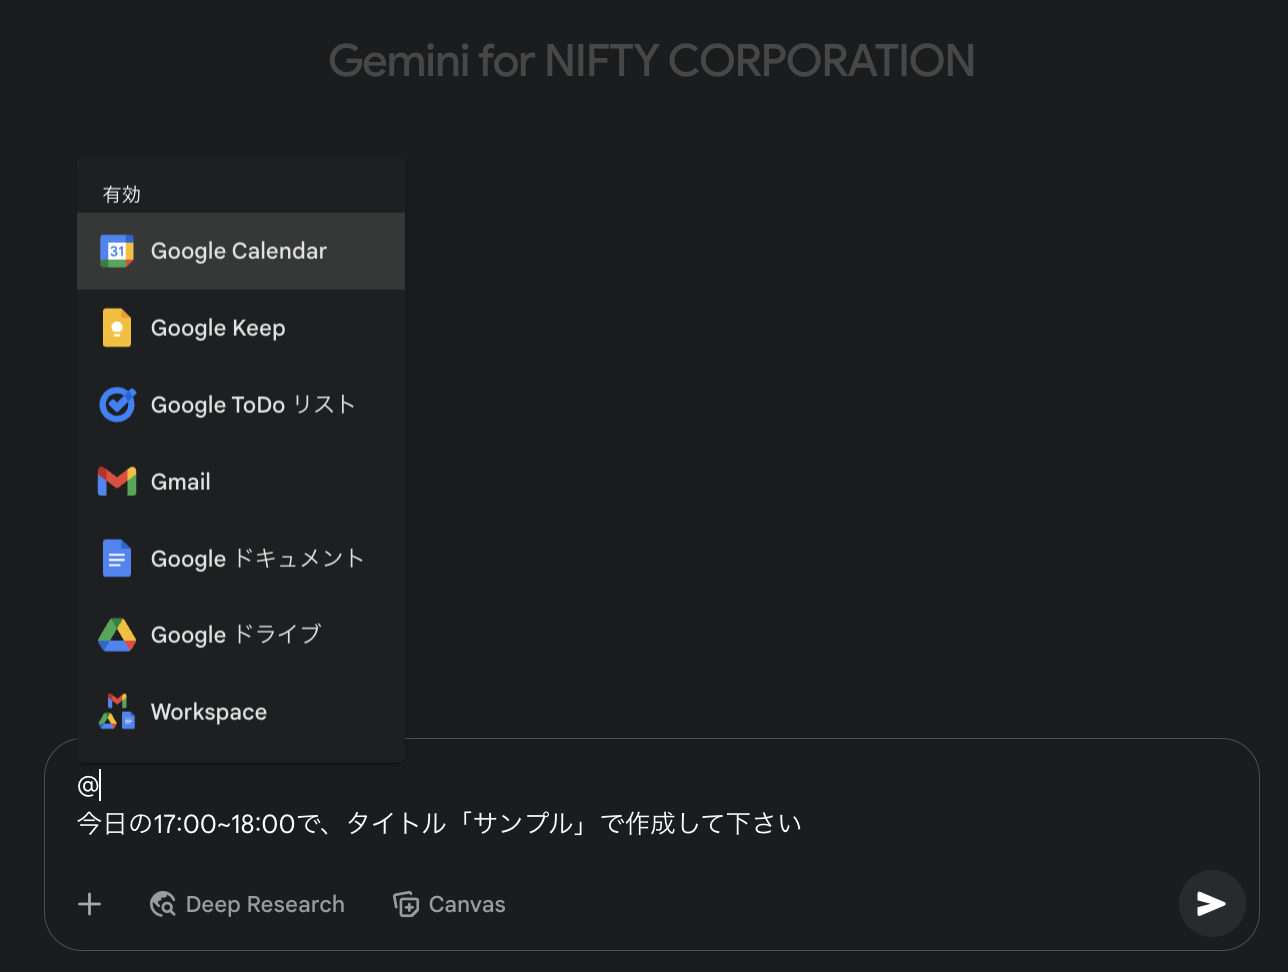
Task: Select Google ドライブ entry
Action: [241, 635]
